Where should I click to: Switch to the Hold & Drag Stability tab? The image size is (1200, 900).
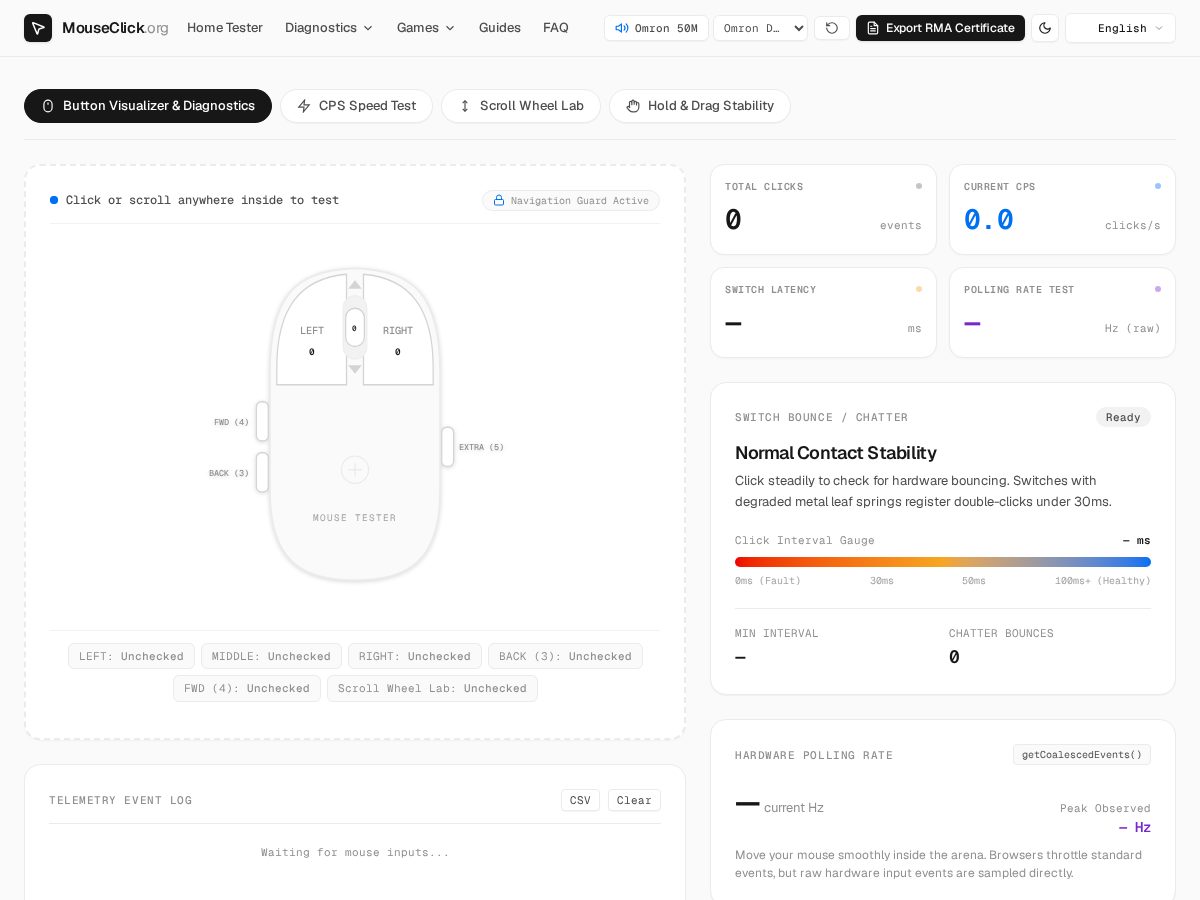[x=700, y=106]
